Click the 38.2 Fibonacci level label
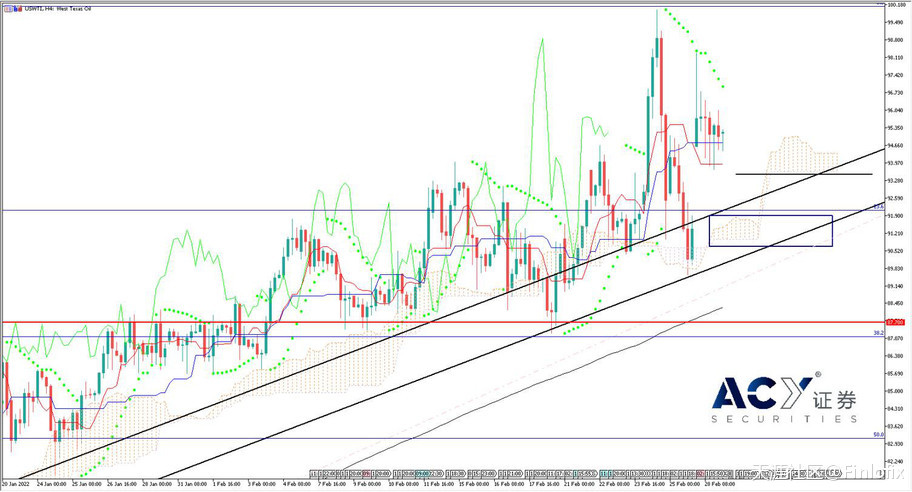The height and width of the screenshot is (492, 912). click(x=879, y=333)
